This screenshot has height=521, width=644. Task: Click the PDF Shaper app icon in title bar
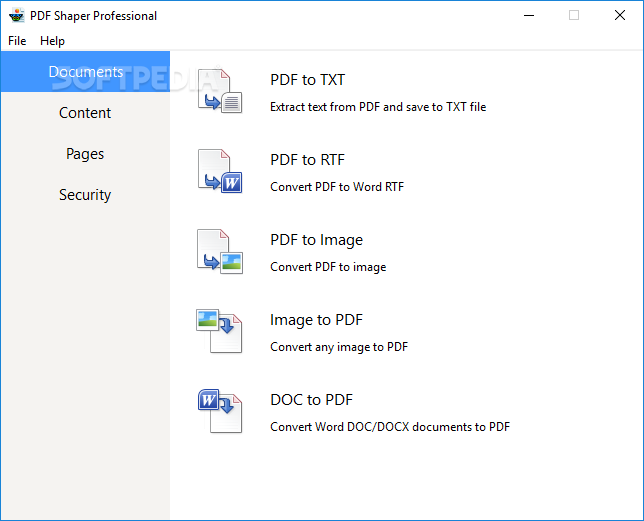pos(16,16)
